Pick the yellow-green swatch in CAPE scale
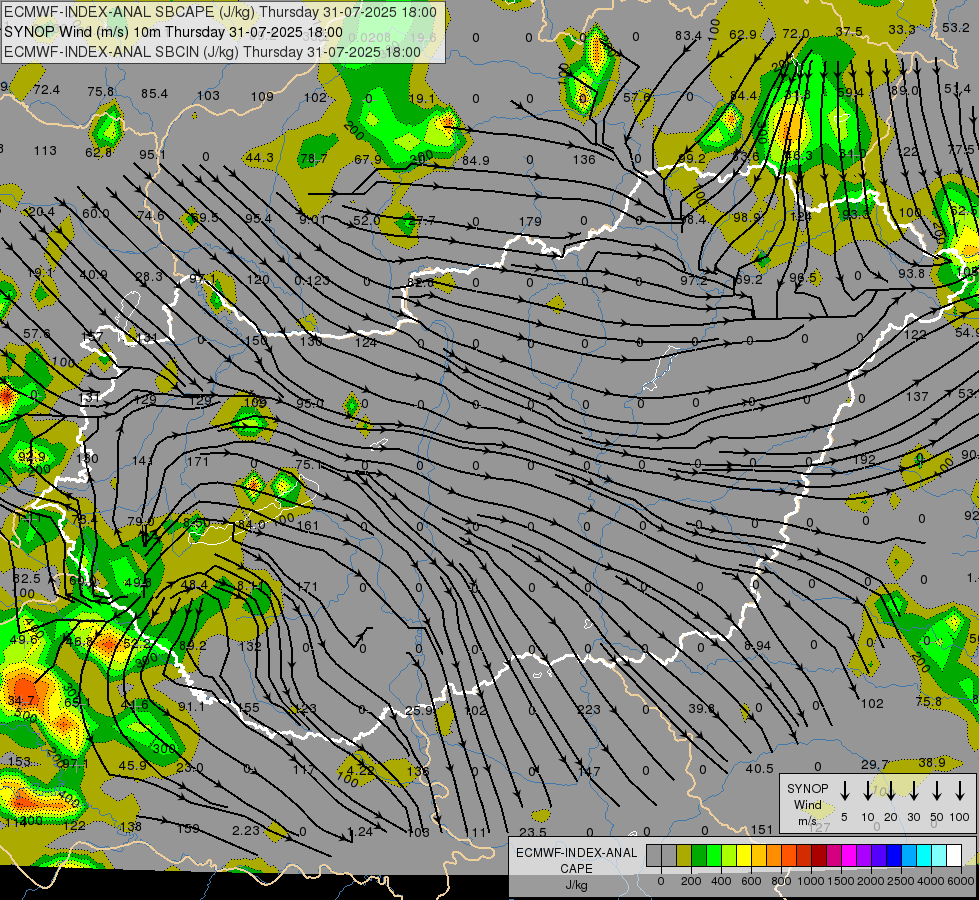979x900 pixels. click(729, 855)
